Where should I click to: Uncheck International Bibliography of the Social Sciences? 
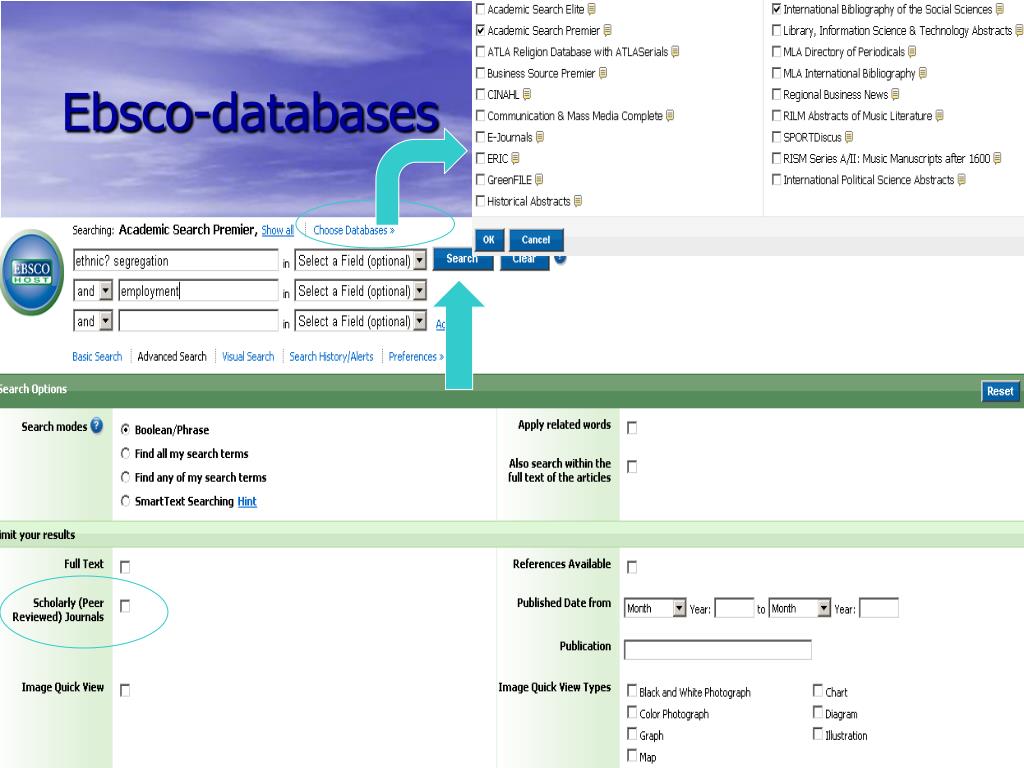[776, 9]
